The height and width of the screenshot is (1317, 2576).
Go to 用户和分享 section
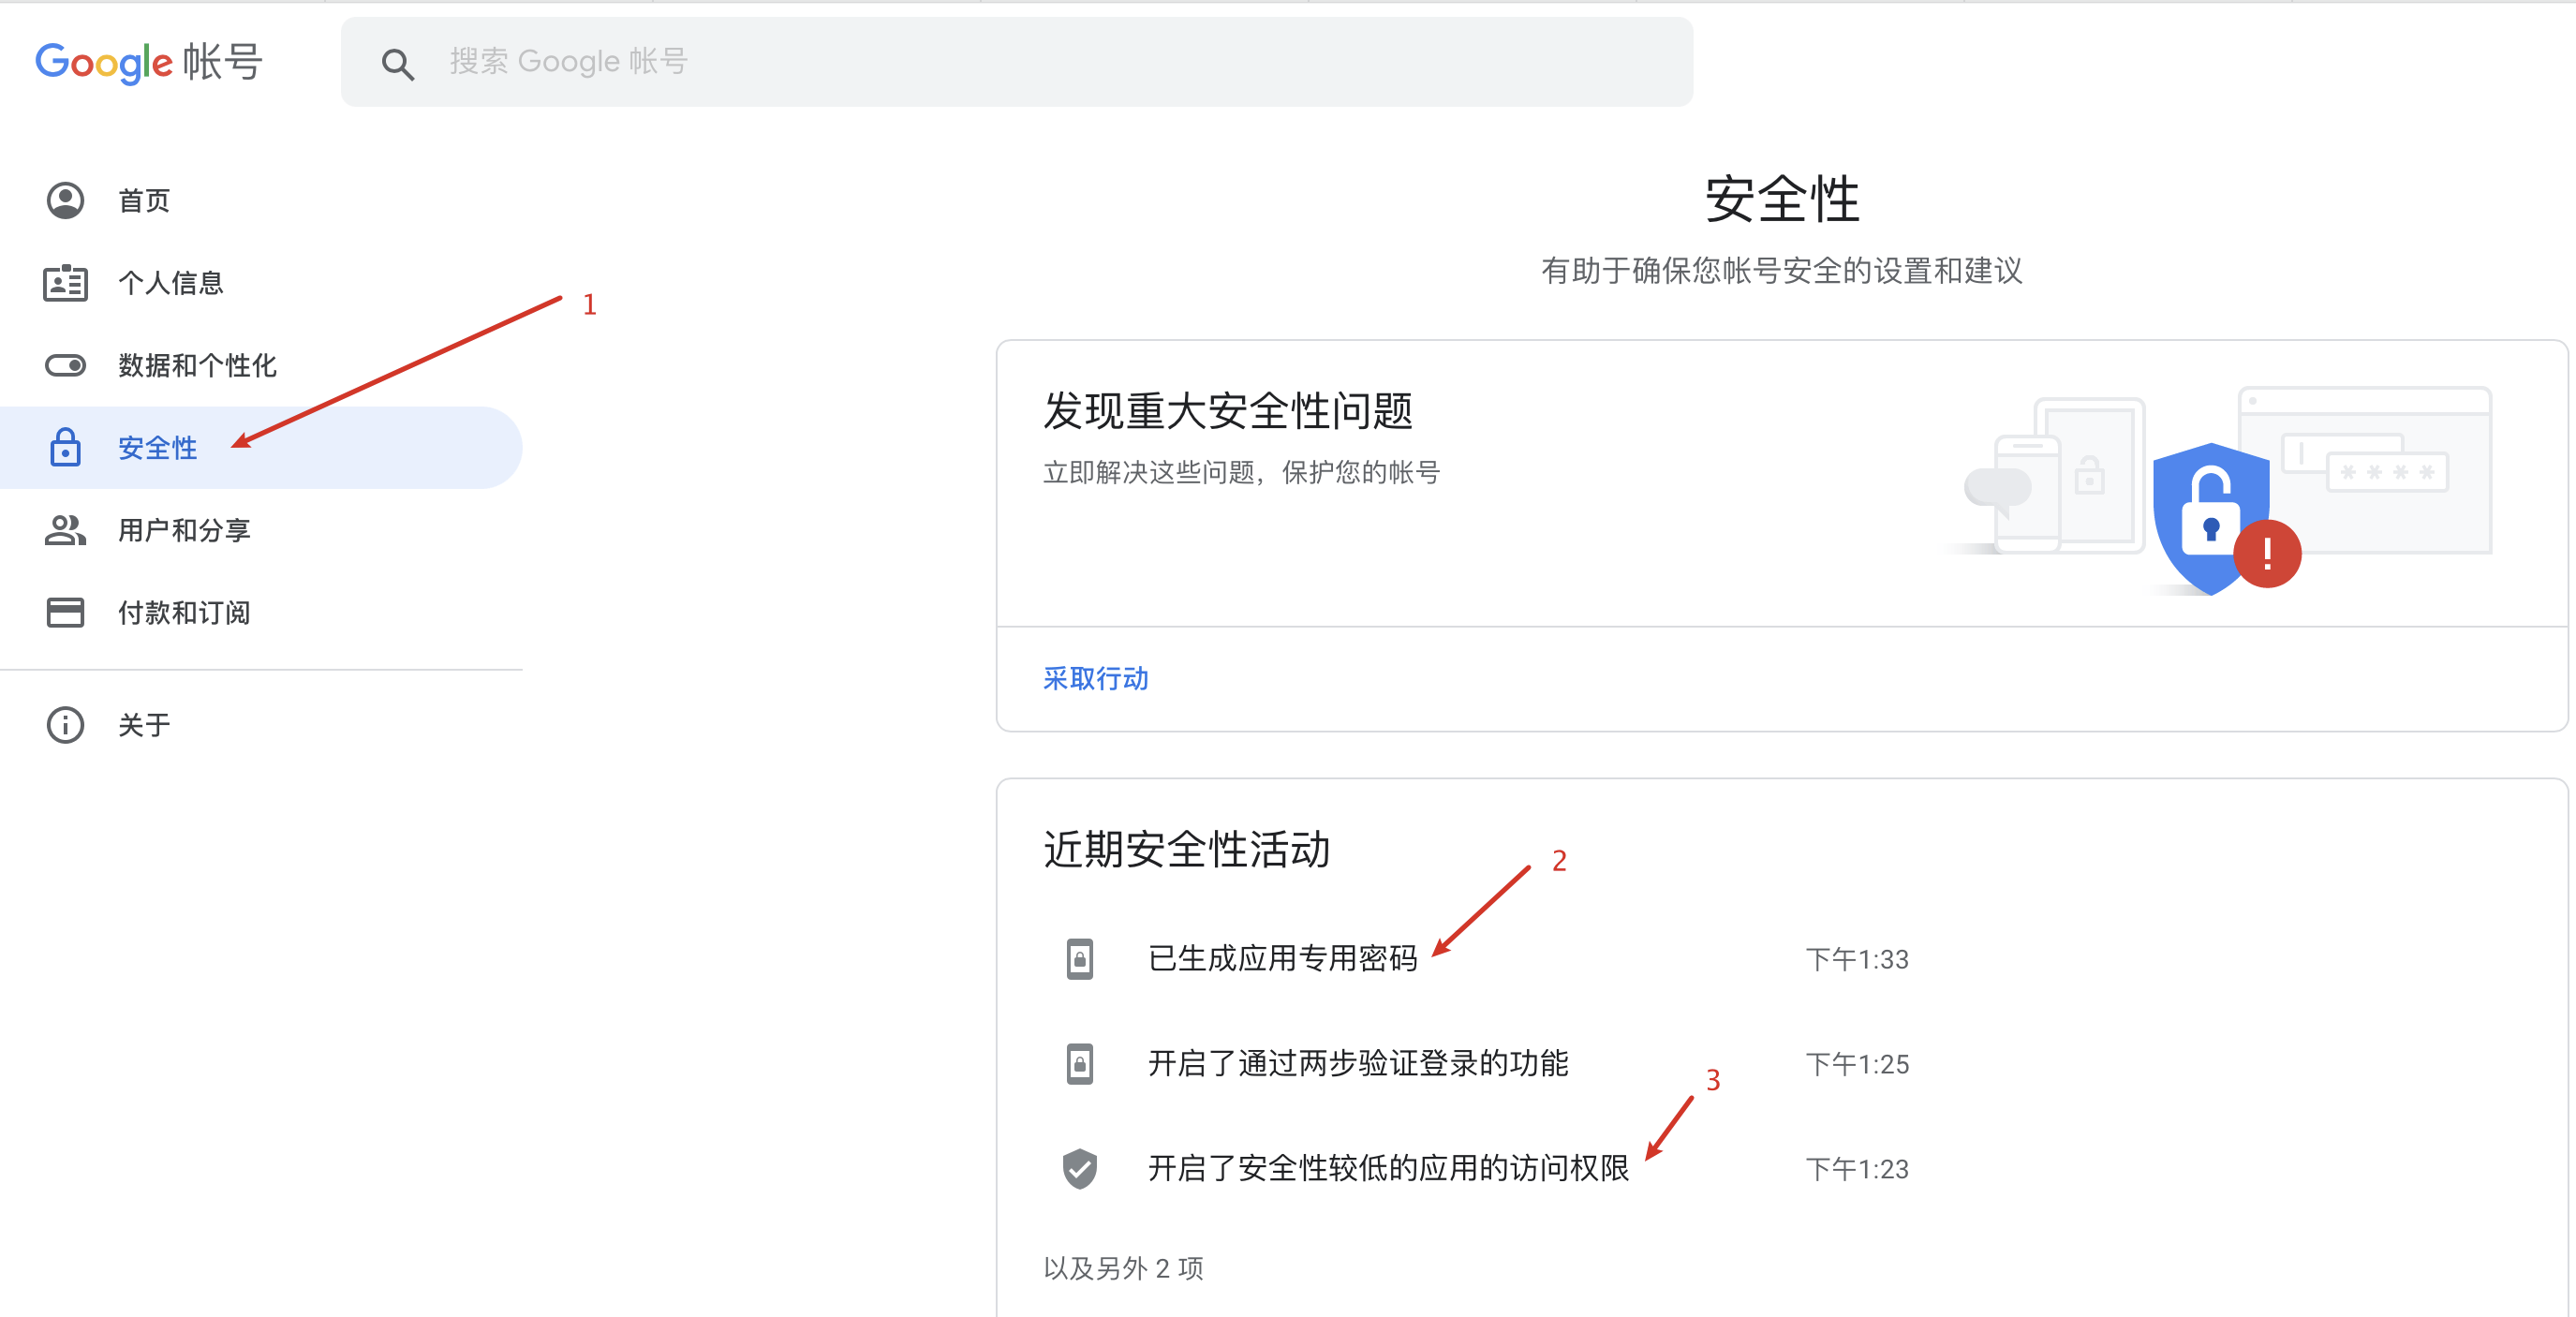click(184, 530)
